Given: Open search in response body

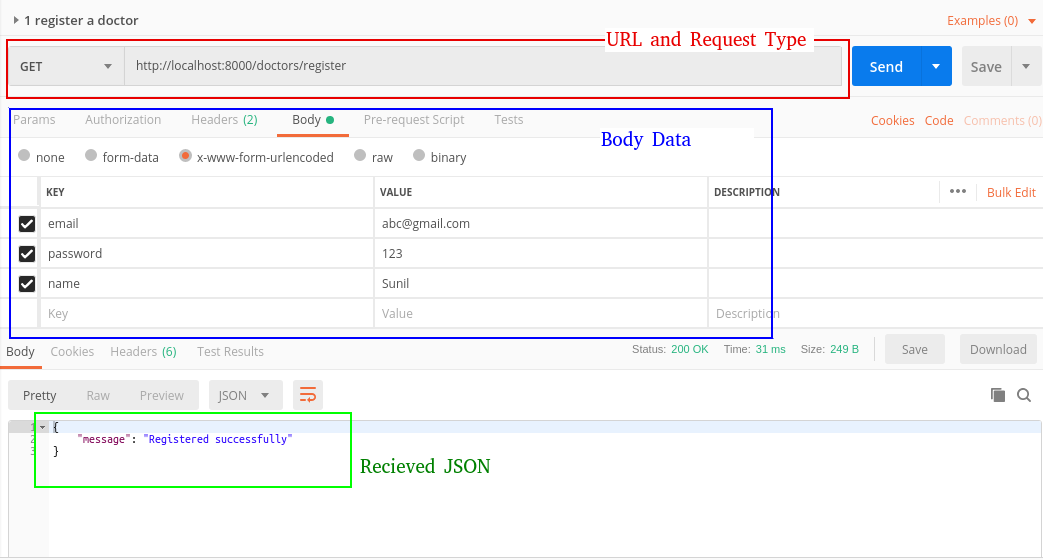Looking at the screenshot, I should tap(1024, 395).
